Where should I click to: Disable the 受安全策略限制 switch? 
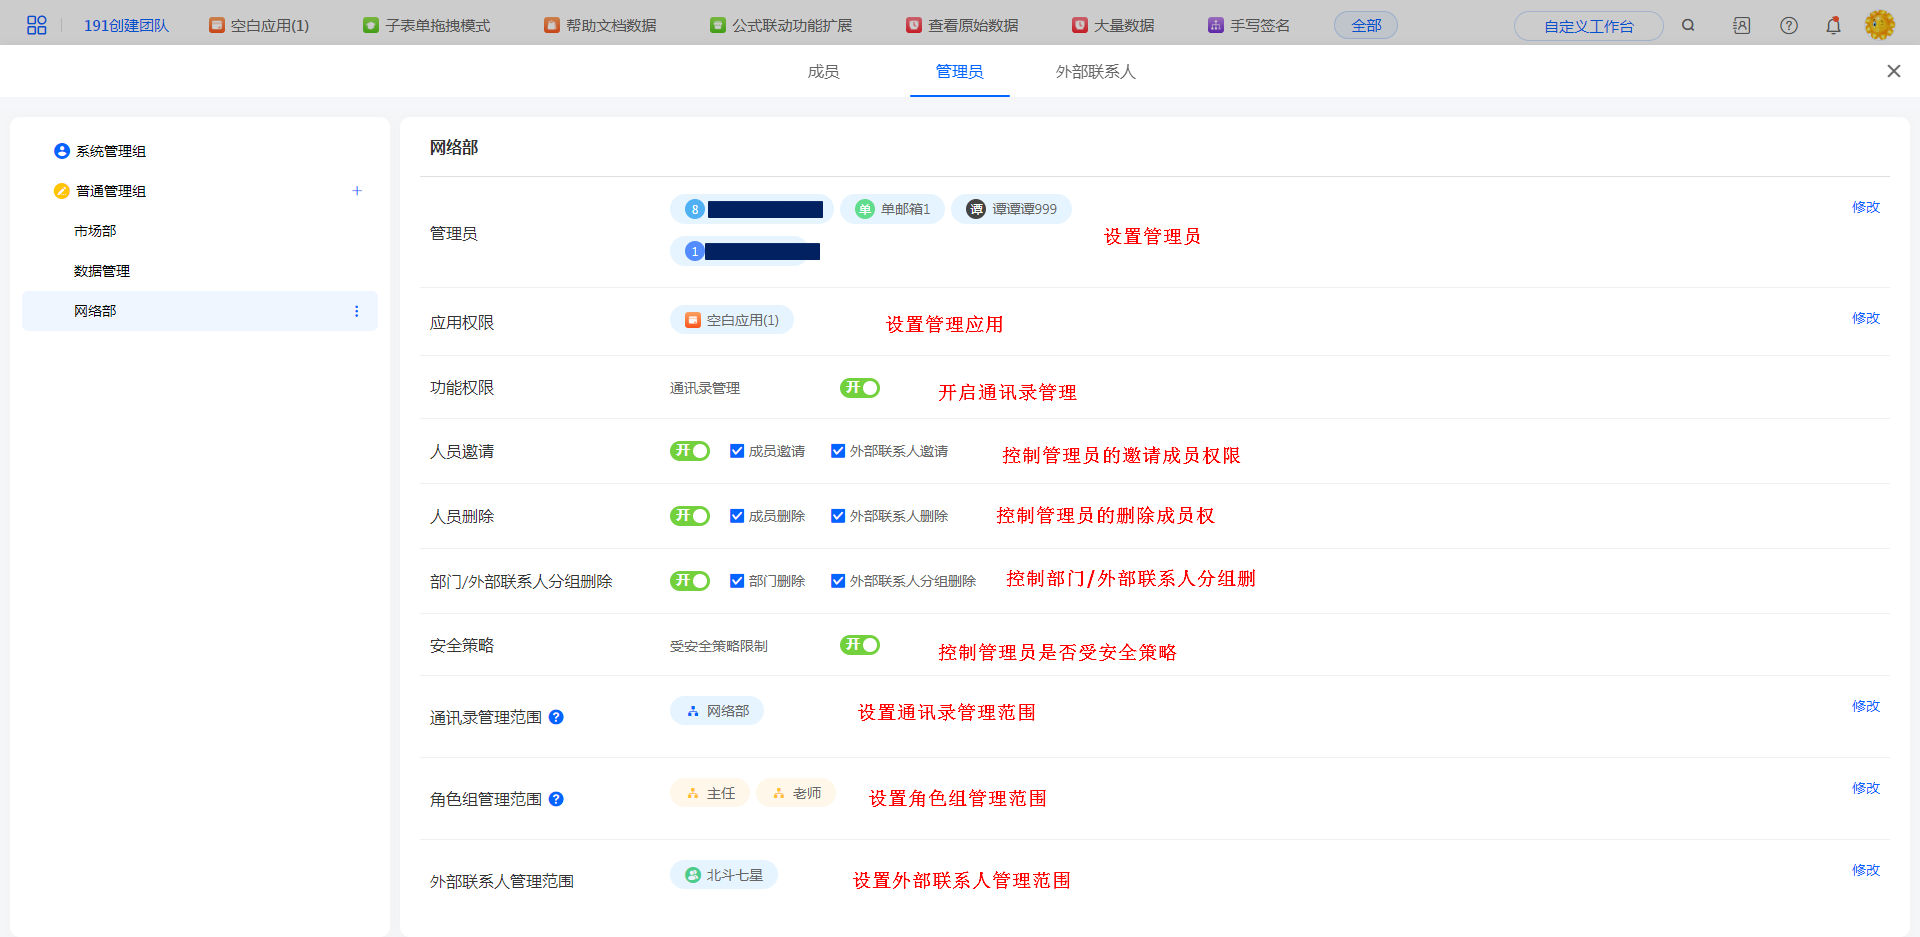pos(860,645)
